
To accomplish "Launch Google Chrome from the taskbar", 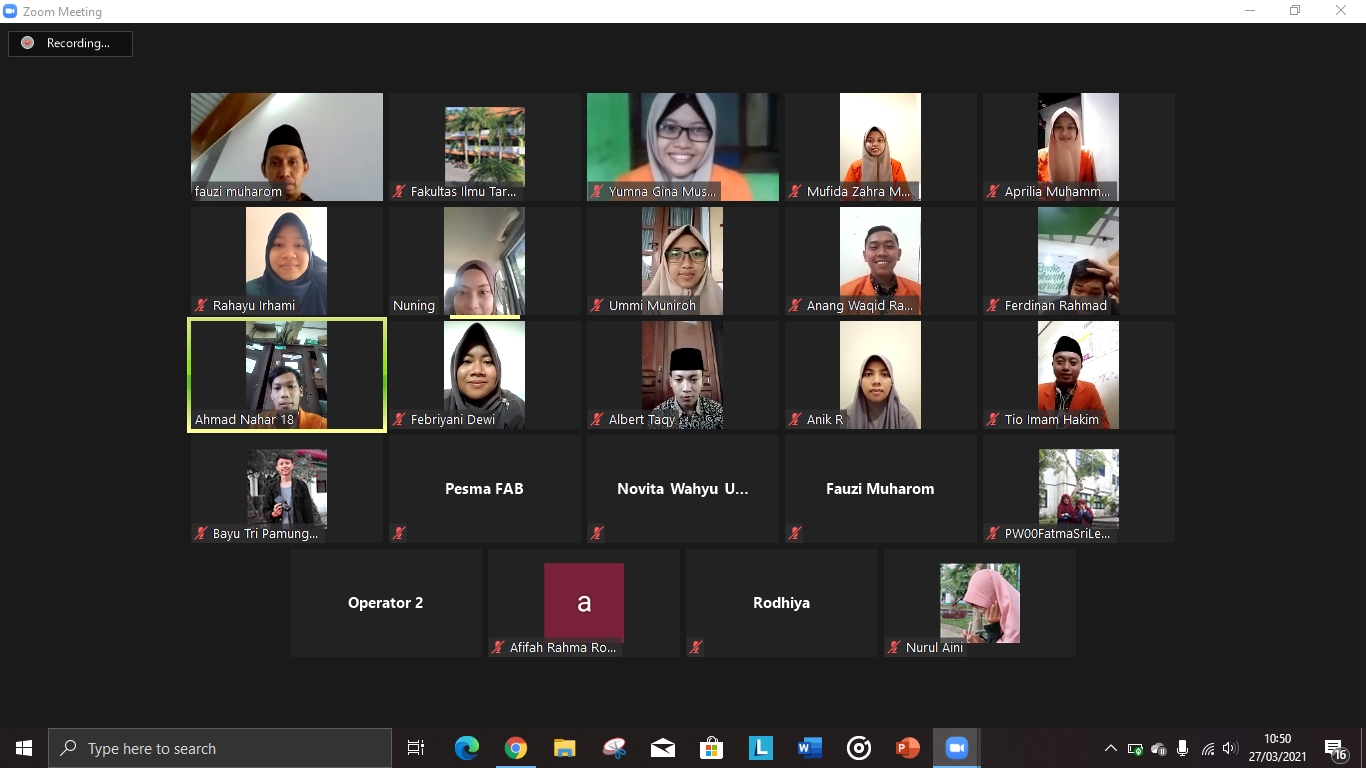I will coord(515,748).
